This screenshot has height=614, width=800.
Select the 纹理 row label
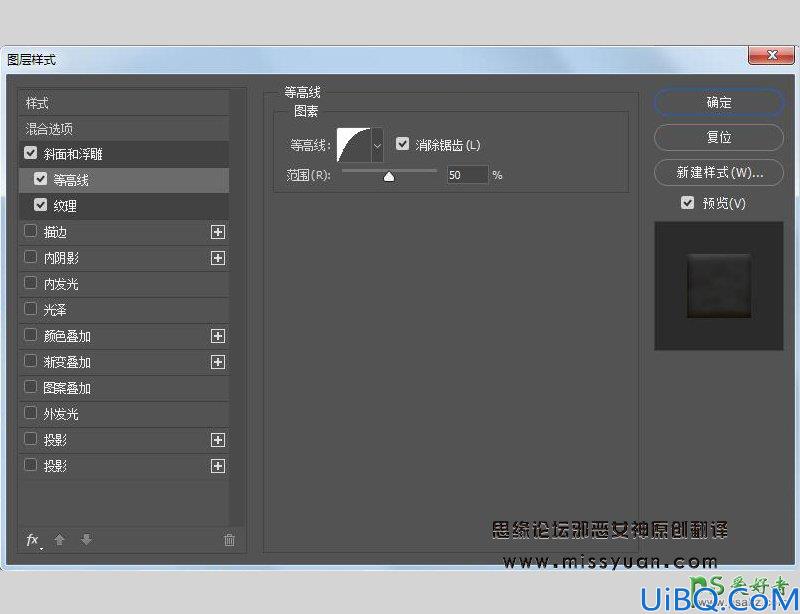(x=65, y=206)
